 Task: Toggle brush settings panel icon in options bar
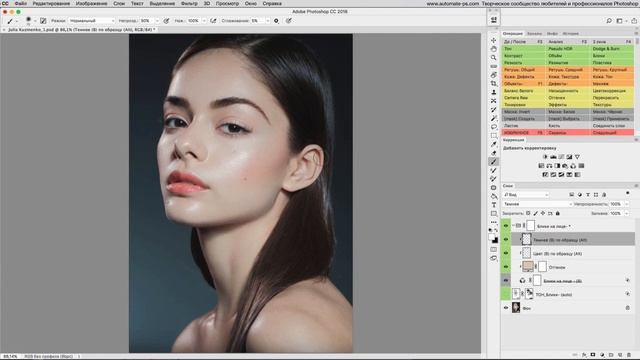pyautogui.click(x=43, y=20)
